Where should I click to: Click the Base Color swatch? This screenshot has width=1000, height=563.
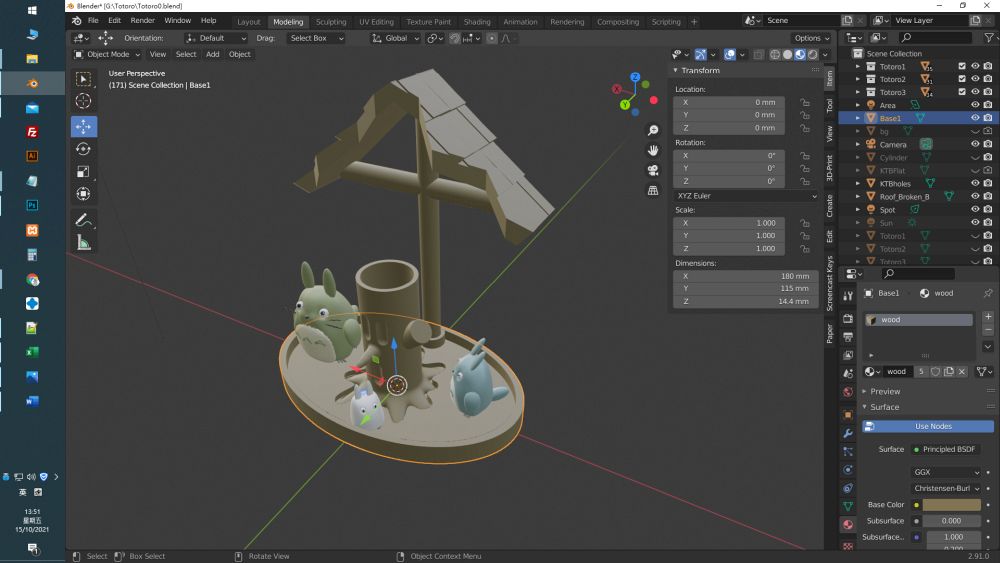click(x=951, y=505)
